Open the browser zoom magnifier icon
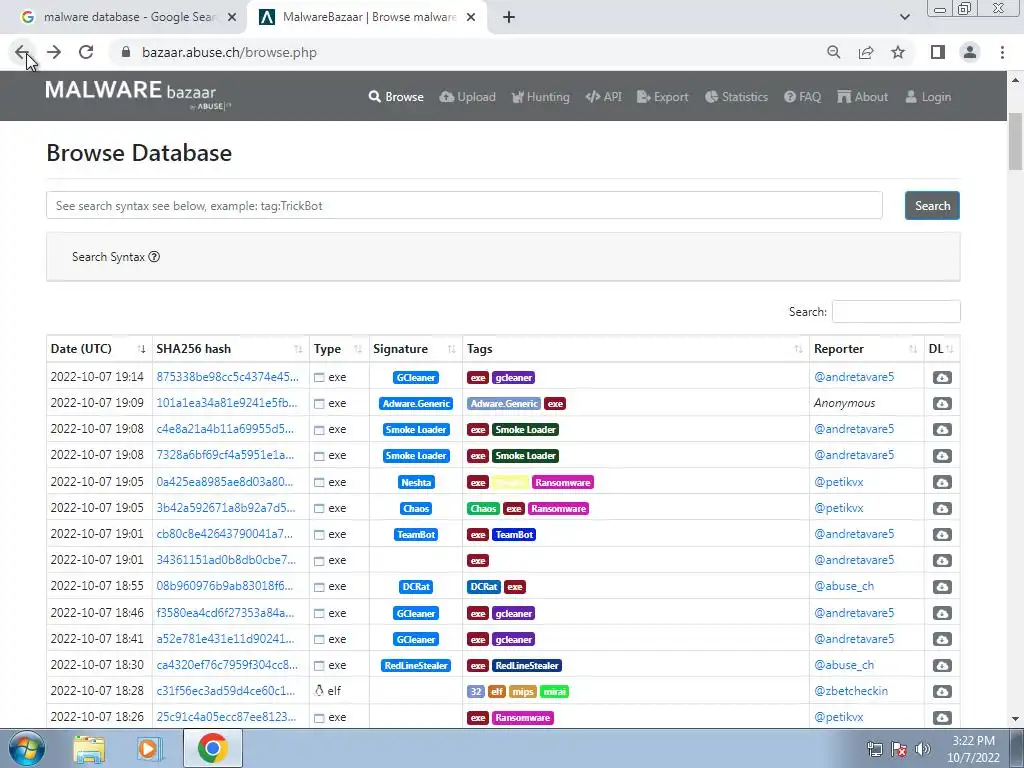This screenshot has height=768, width=1024. pos(833,52)
